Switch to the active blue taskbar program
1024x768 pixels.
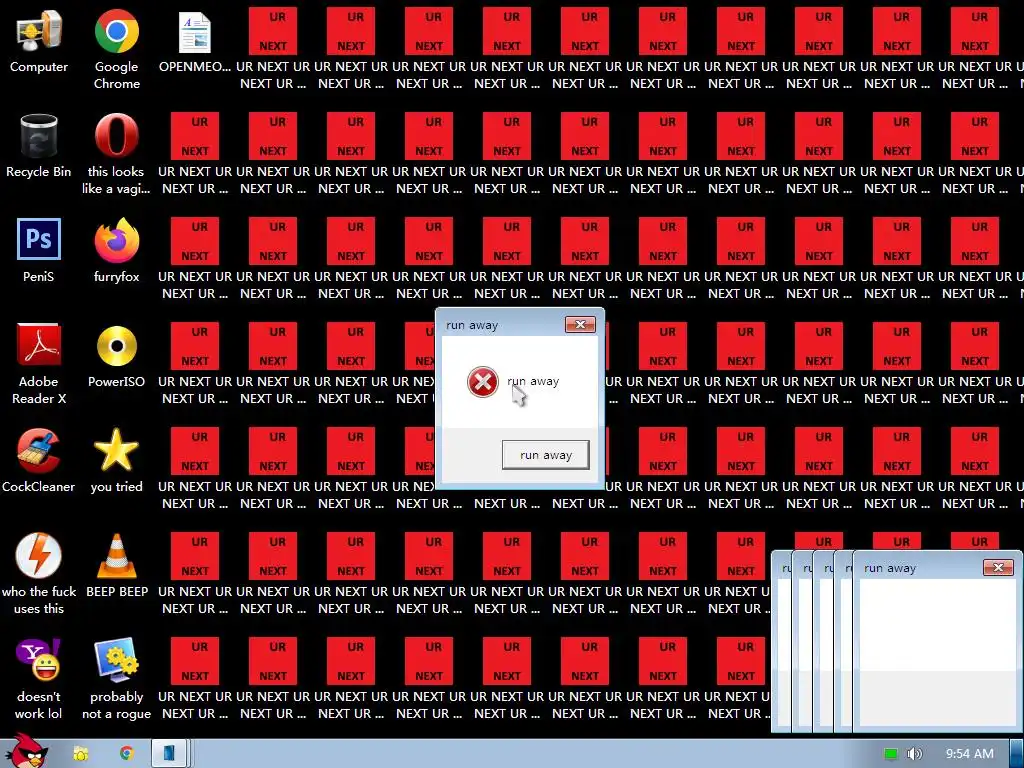(171, 753)
